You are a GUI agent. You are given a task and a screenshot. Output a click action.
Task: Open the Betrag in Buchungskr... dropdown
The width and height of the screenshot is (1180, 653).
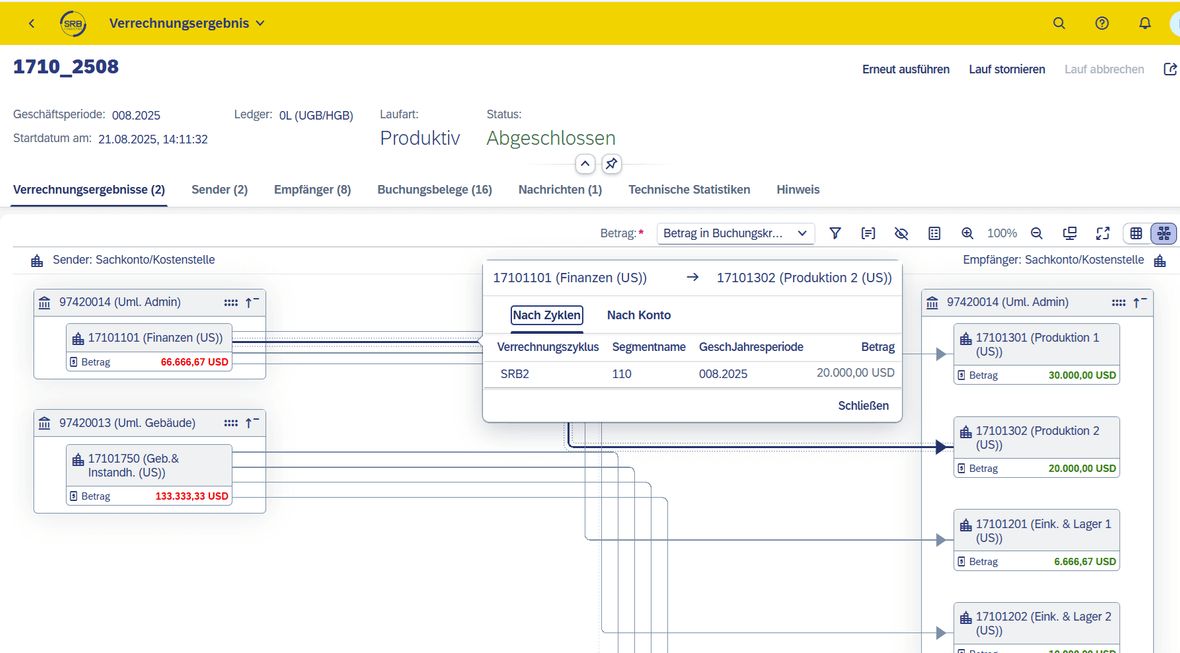pos(735,233)
